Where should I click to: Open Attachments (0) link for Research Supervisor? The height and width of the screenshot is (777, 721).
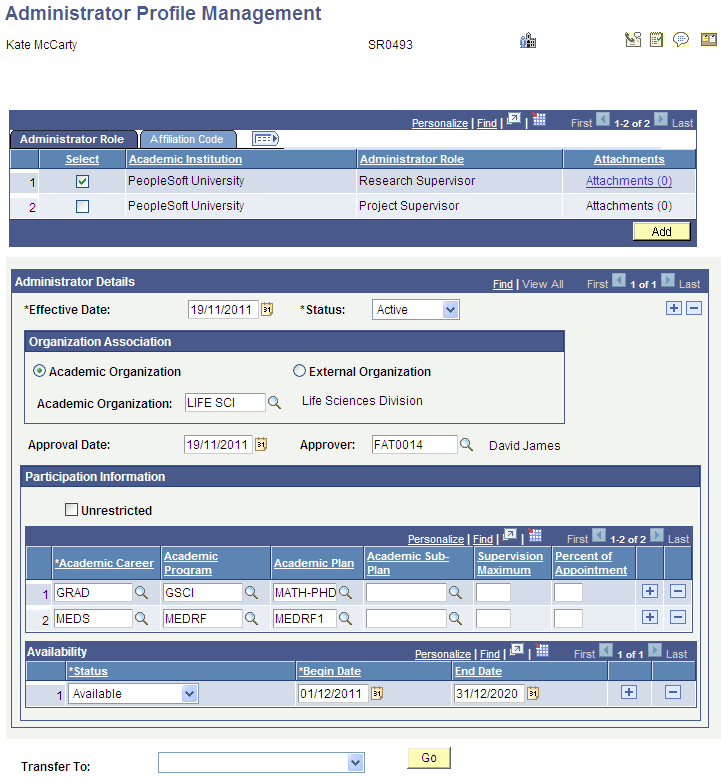(x=629, y=181)
